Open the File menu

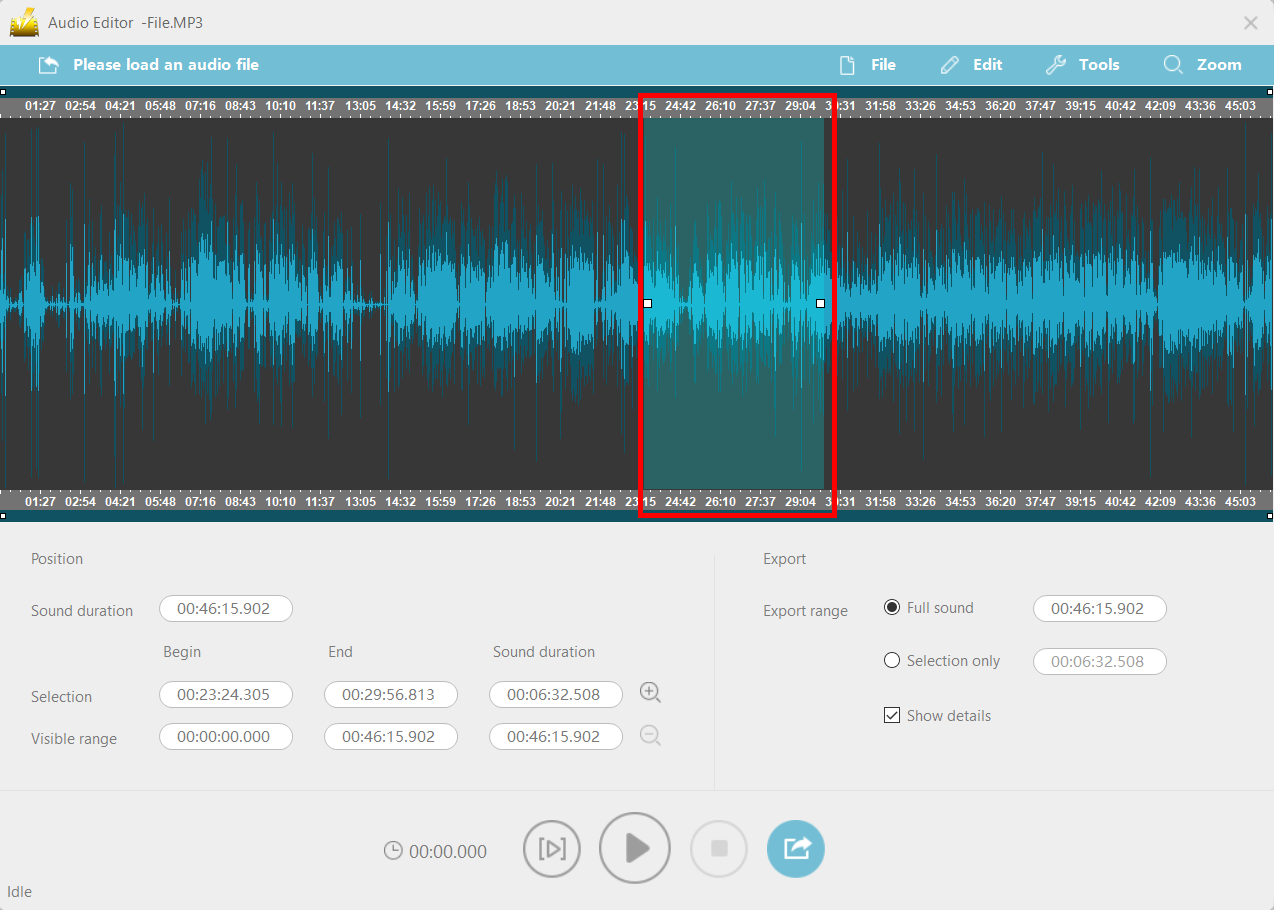click(867, 64)
